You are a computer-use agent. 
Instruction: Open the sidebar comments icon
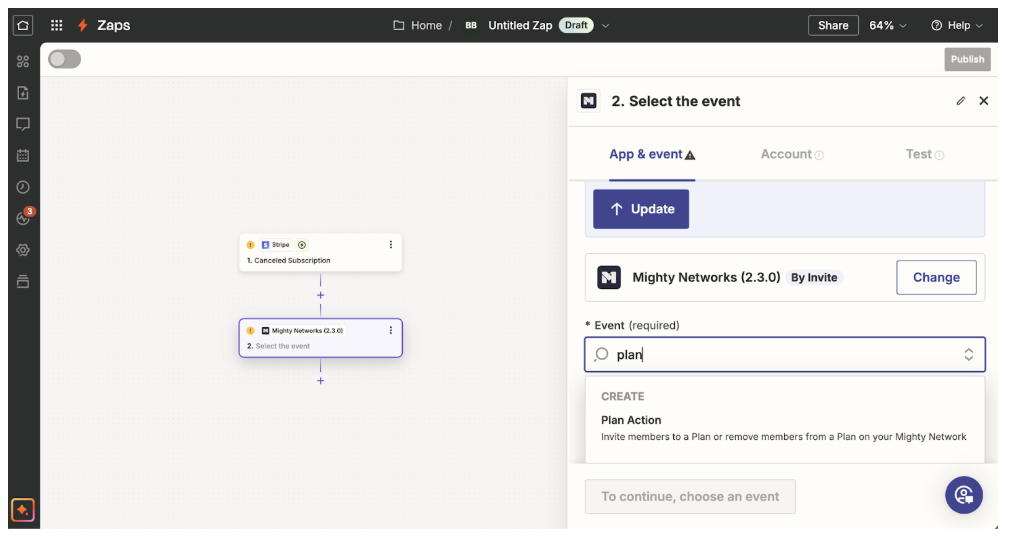pos(23,124)
